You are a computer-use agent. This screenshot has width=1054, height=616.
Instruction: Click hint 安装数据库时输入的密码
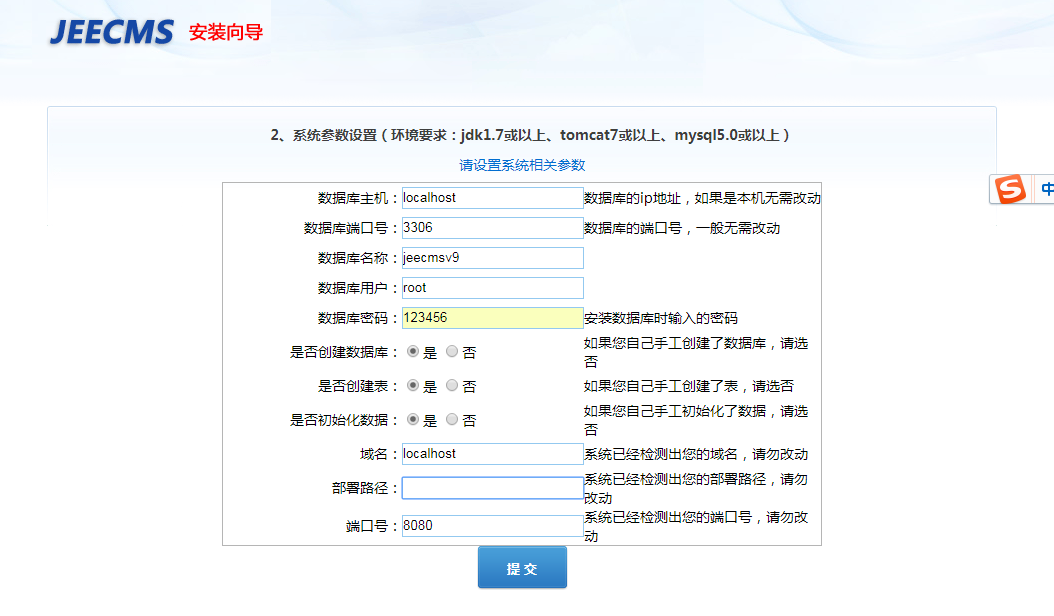(x=661, y=318)
